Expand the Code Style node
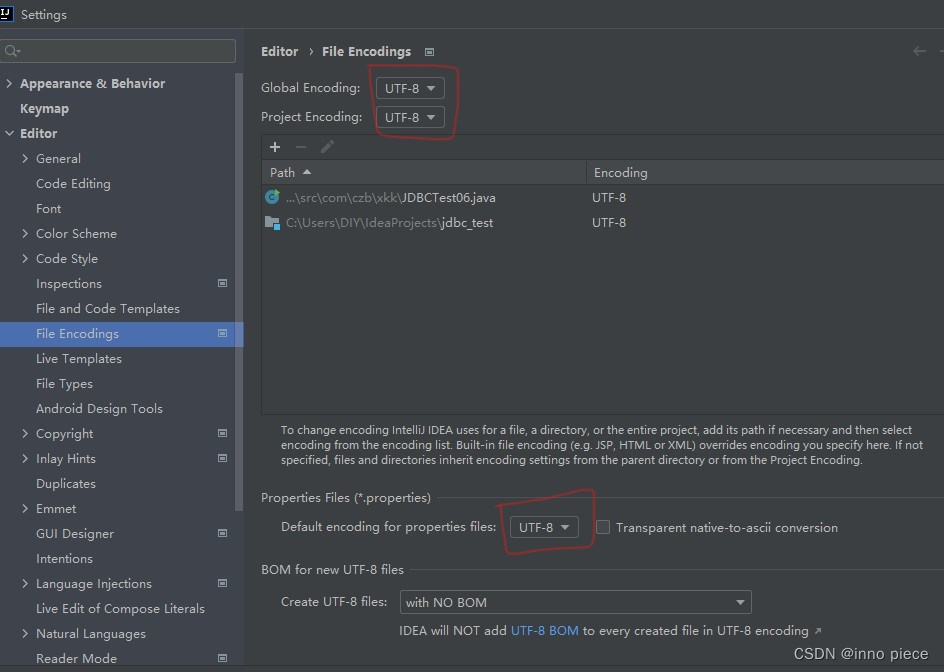 click(x=25, y=258)
